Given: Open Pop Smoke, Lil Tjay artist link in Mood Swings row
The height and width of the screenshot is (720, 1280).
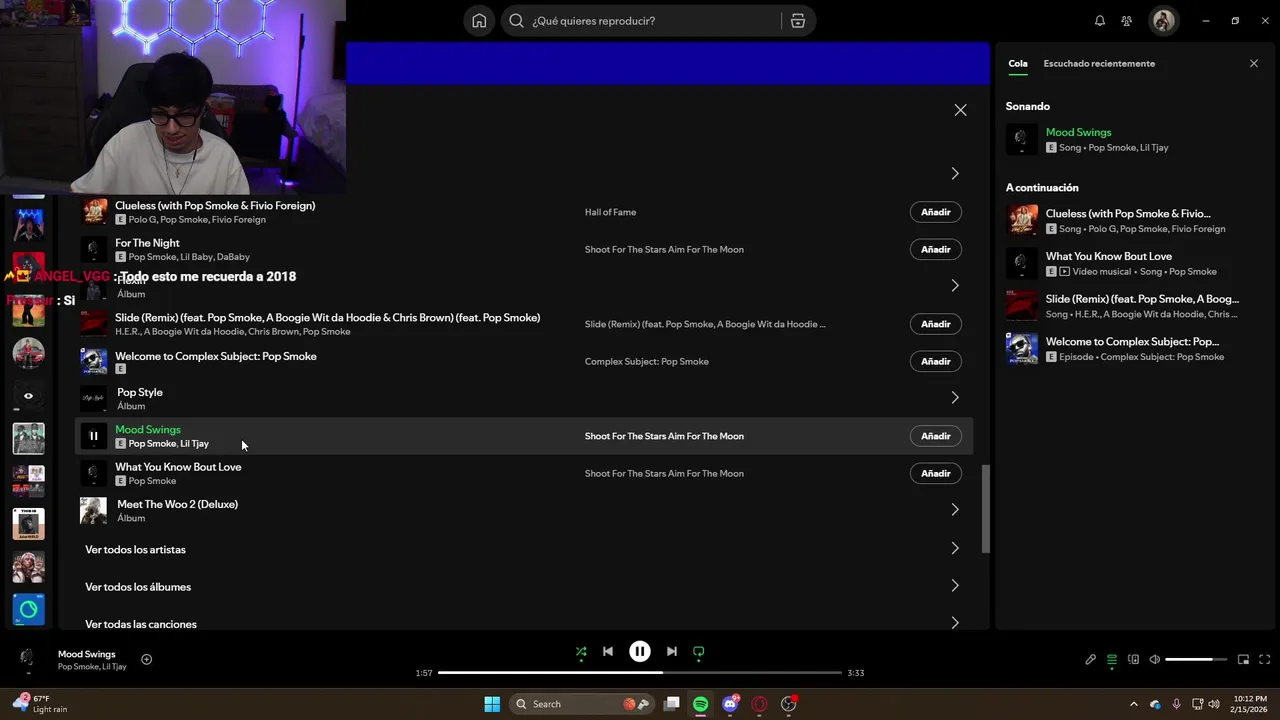Looking at the screenshot, I should [169, 444].
